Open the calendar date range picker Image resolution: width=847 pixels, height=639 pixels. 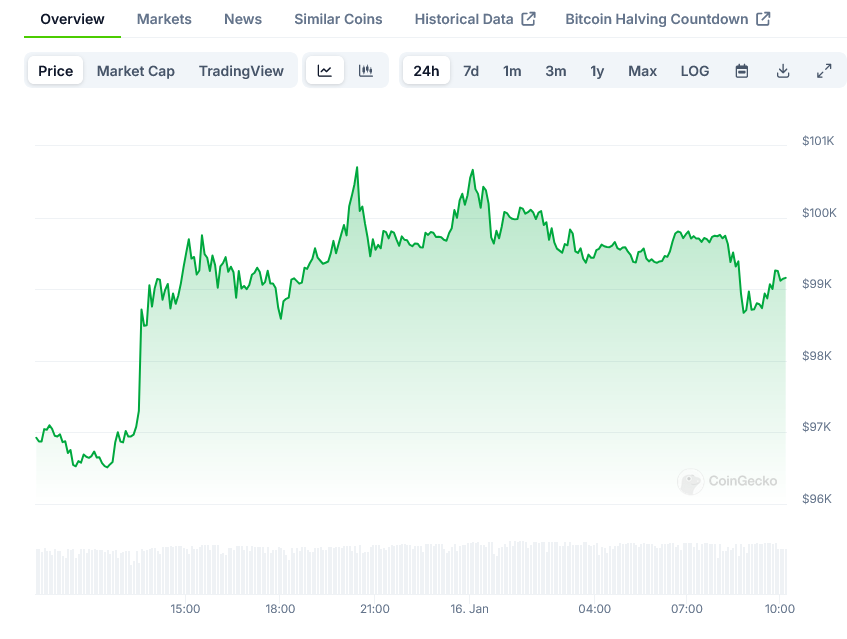(x=742, y=71)
